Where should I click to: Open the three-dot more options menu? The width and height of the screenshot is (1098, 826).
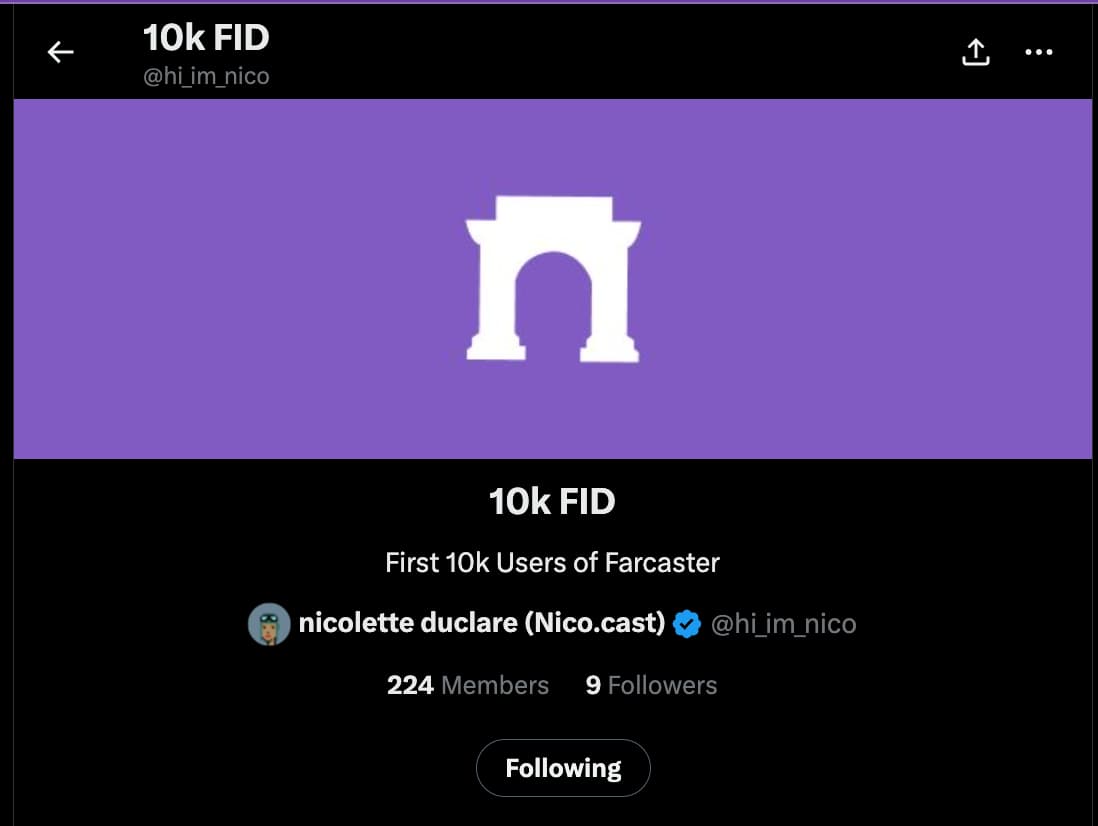[x=1039, y=53]
